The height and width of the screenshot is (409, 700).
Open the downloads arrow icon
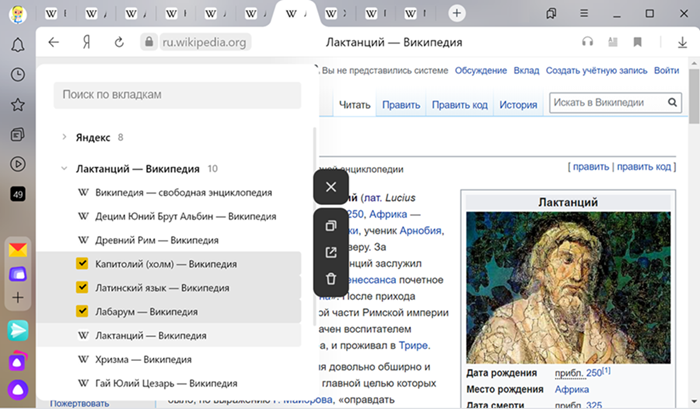[682, 42]
